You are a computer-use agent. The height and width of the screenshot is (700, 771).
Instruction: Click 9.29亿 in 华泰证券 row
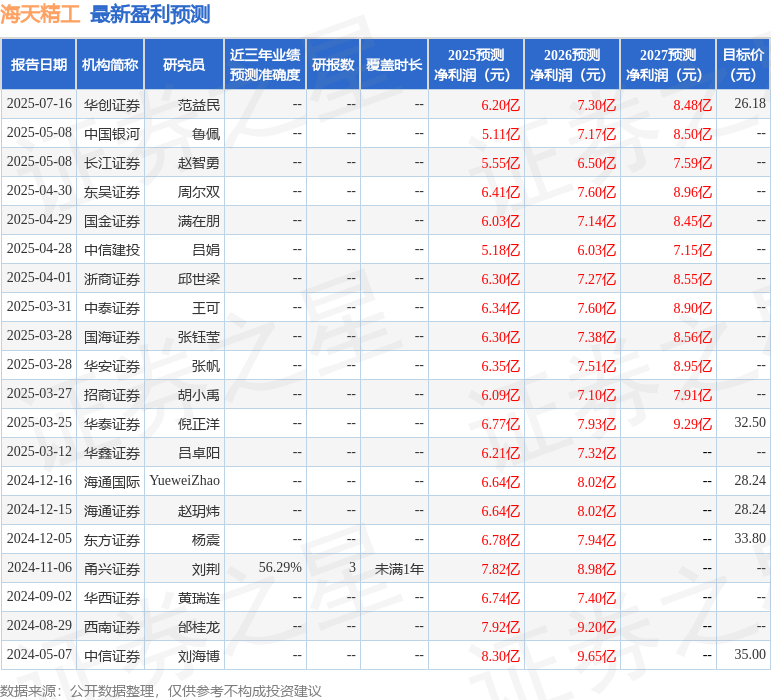point(692,424)
